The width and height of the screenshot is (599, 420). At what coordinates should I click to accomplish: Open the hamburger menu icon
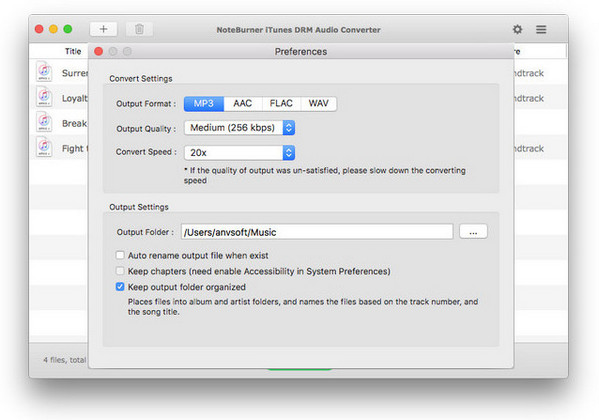[x=541, y=29]
